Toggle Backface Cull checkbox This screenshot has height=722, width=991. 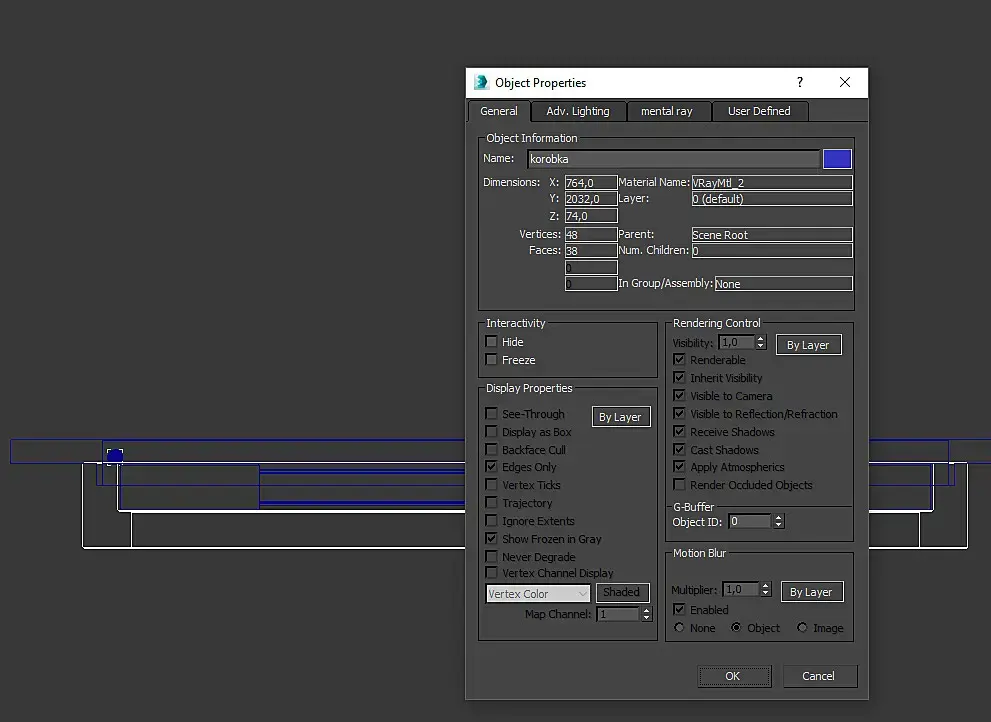point(491,450)
